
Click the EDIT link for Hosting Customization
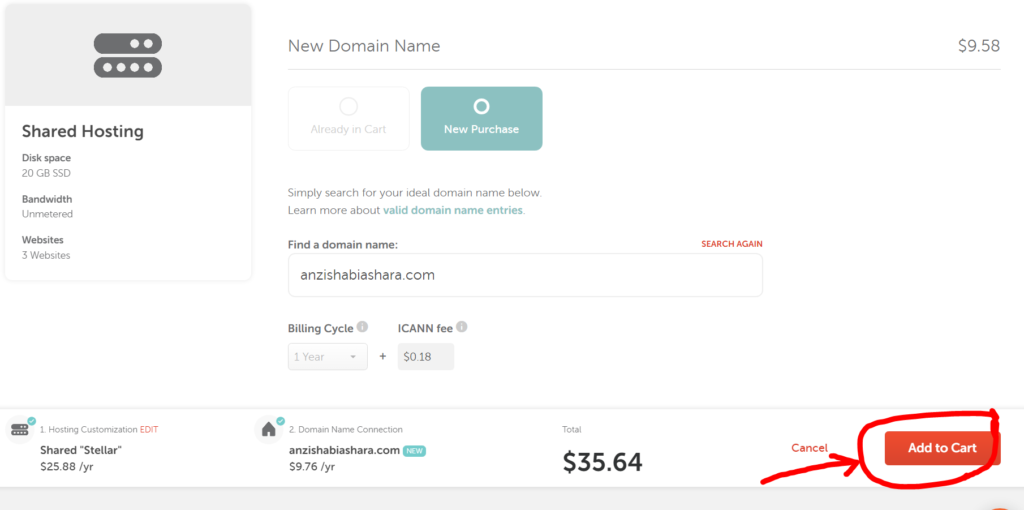149,430
